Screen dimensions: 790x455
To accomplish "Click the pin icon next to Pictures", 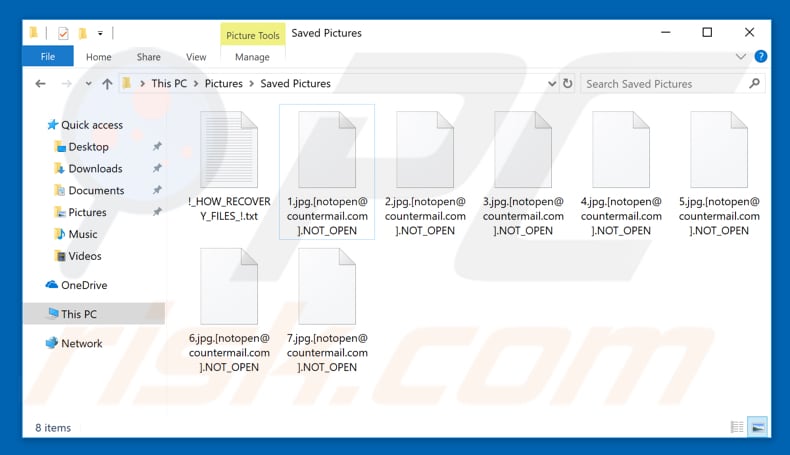I will (x=157, y=212).
